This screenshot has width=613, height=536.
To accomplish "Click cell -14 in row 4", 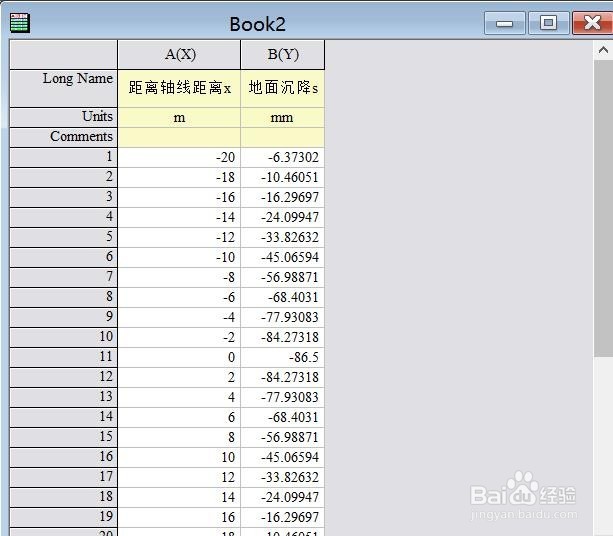I will [x=179, y=217].
